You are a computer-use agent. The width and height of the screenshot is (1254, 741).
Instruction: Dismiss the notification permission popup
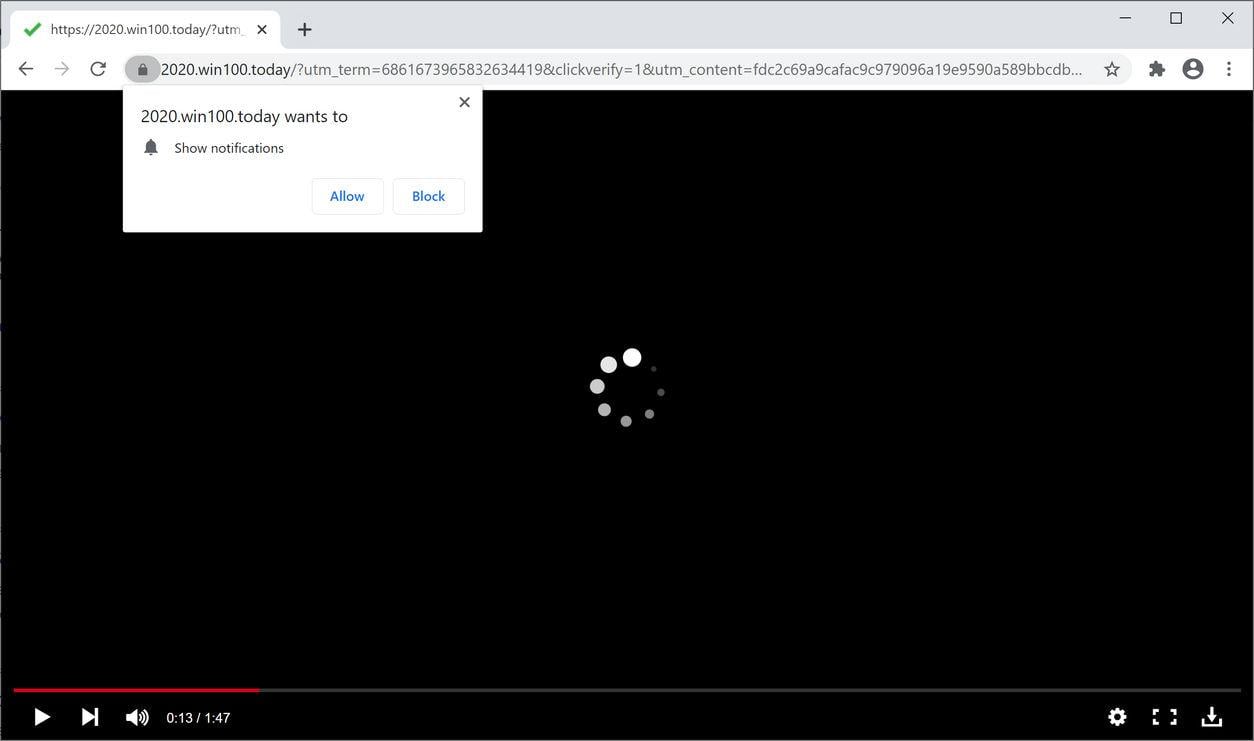point(464,102)
